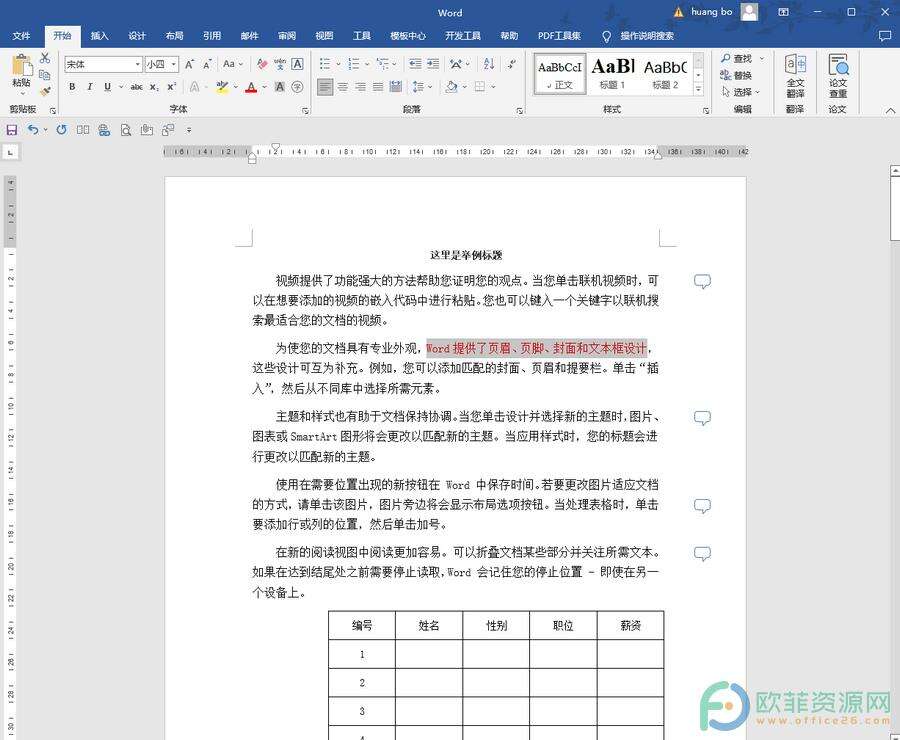Click the Cut scissors icon

click(45, 58)
